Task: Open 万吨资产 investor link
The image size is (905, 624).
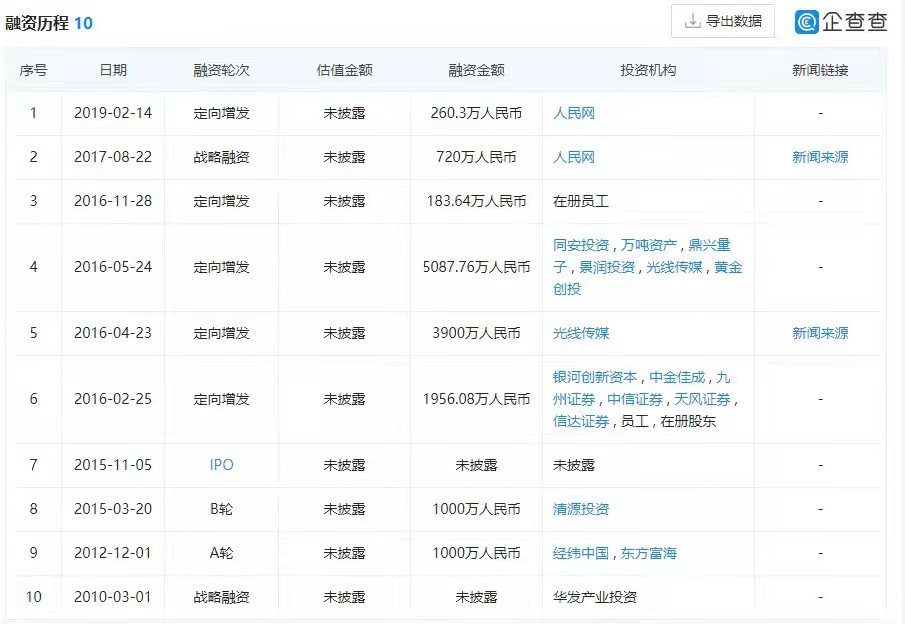Action: [x=649, y=245]
